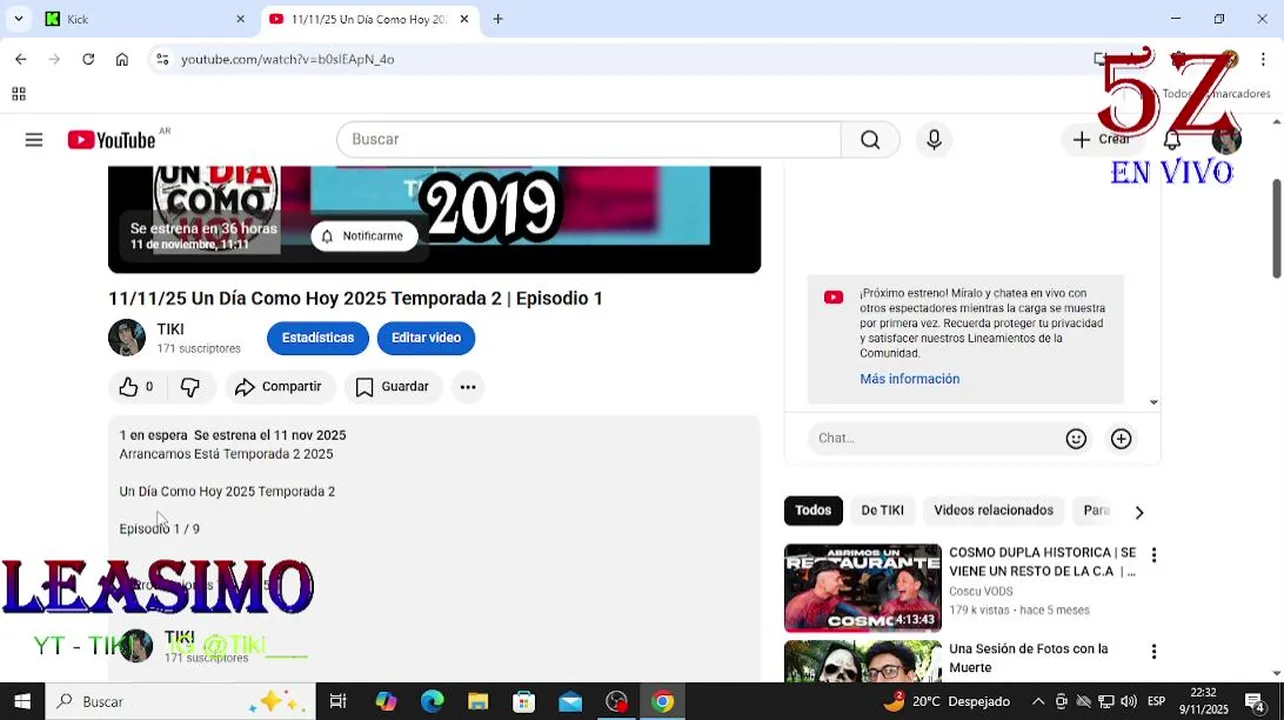1284x720 pixels.
Task: Click the search magnifier button
Action: (x=870, y=140)
